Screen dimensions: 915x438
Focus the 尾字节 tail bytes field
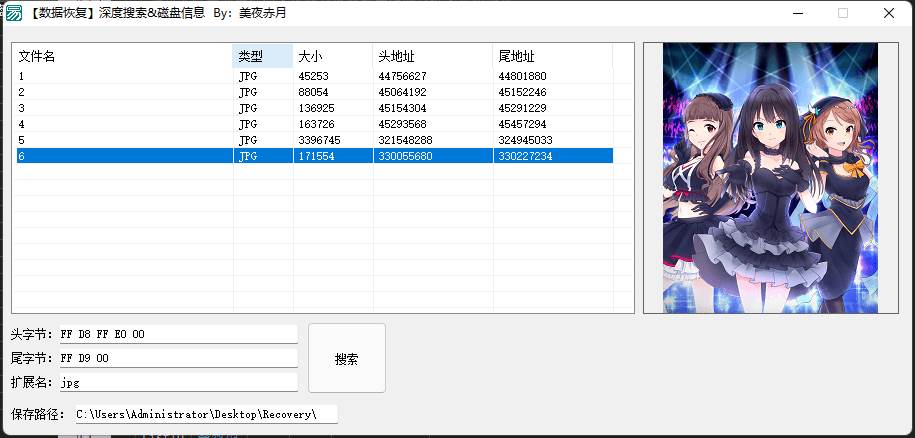click(179, 358)
